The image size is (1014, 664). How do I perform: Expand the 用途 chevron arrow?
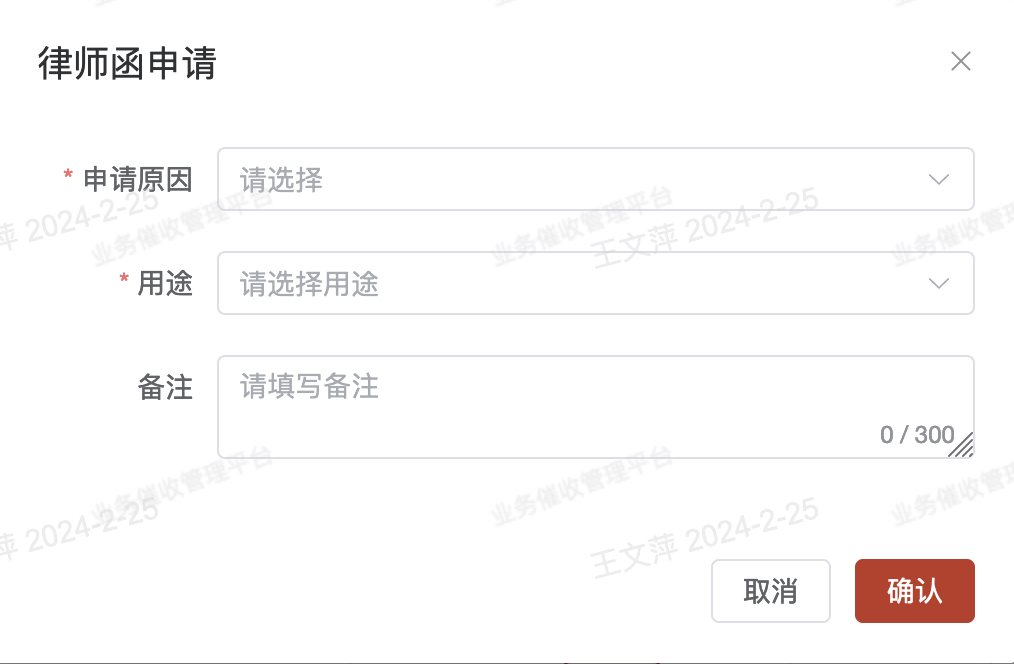pyautogui.click(x=938, y=283)
